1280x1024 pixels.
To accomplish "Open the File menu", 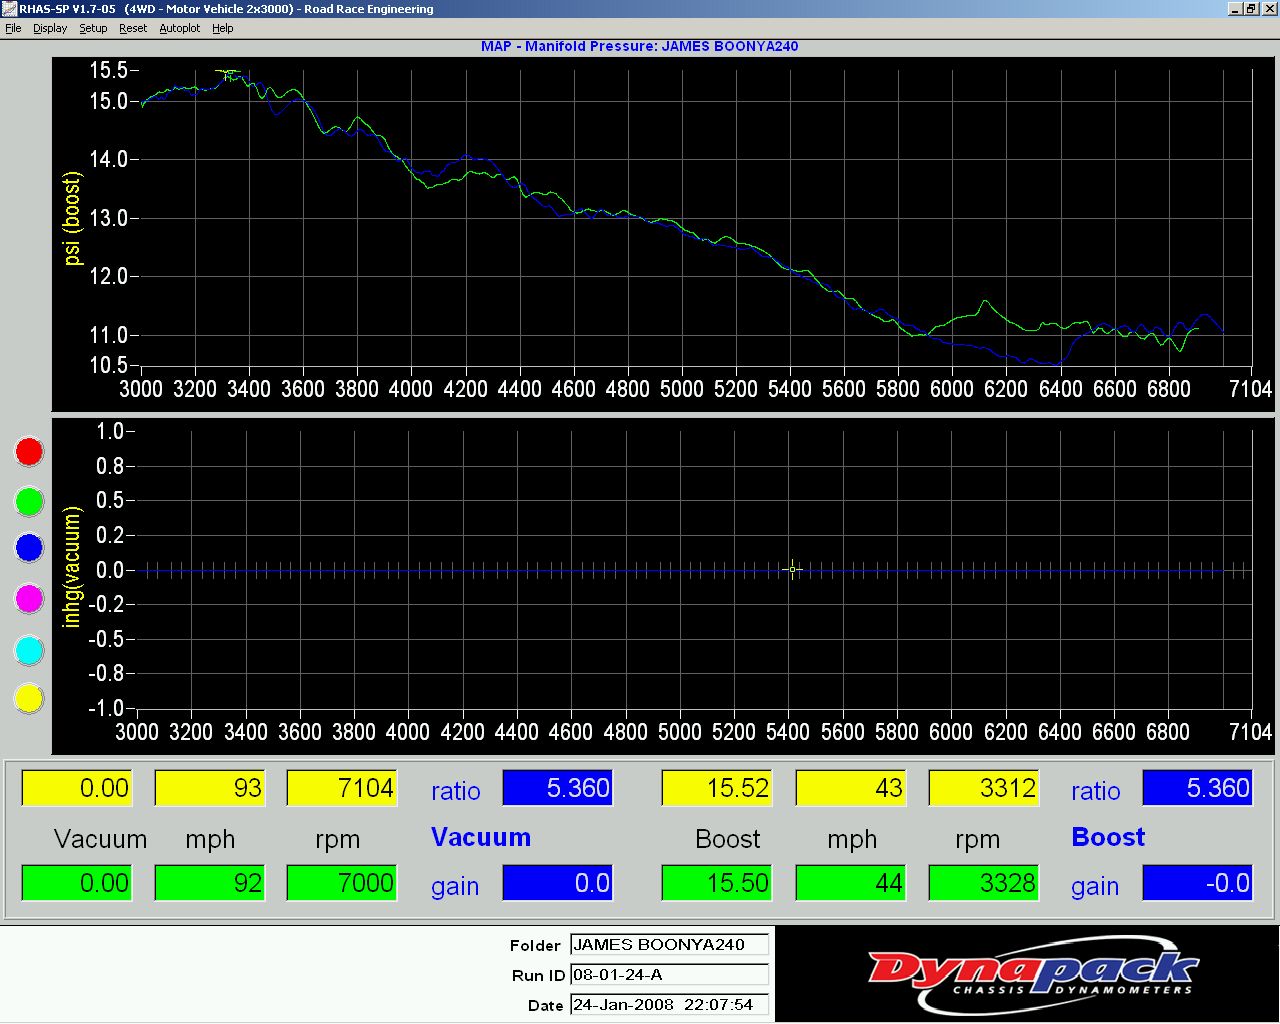I will point(13,28).
